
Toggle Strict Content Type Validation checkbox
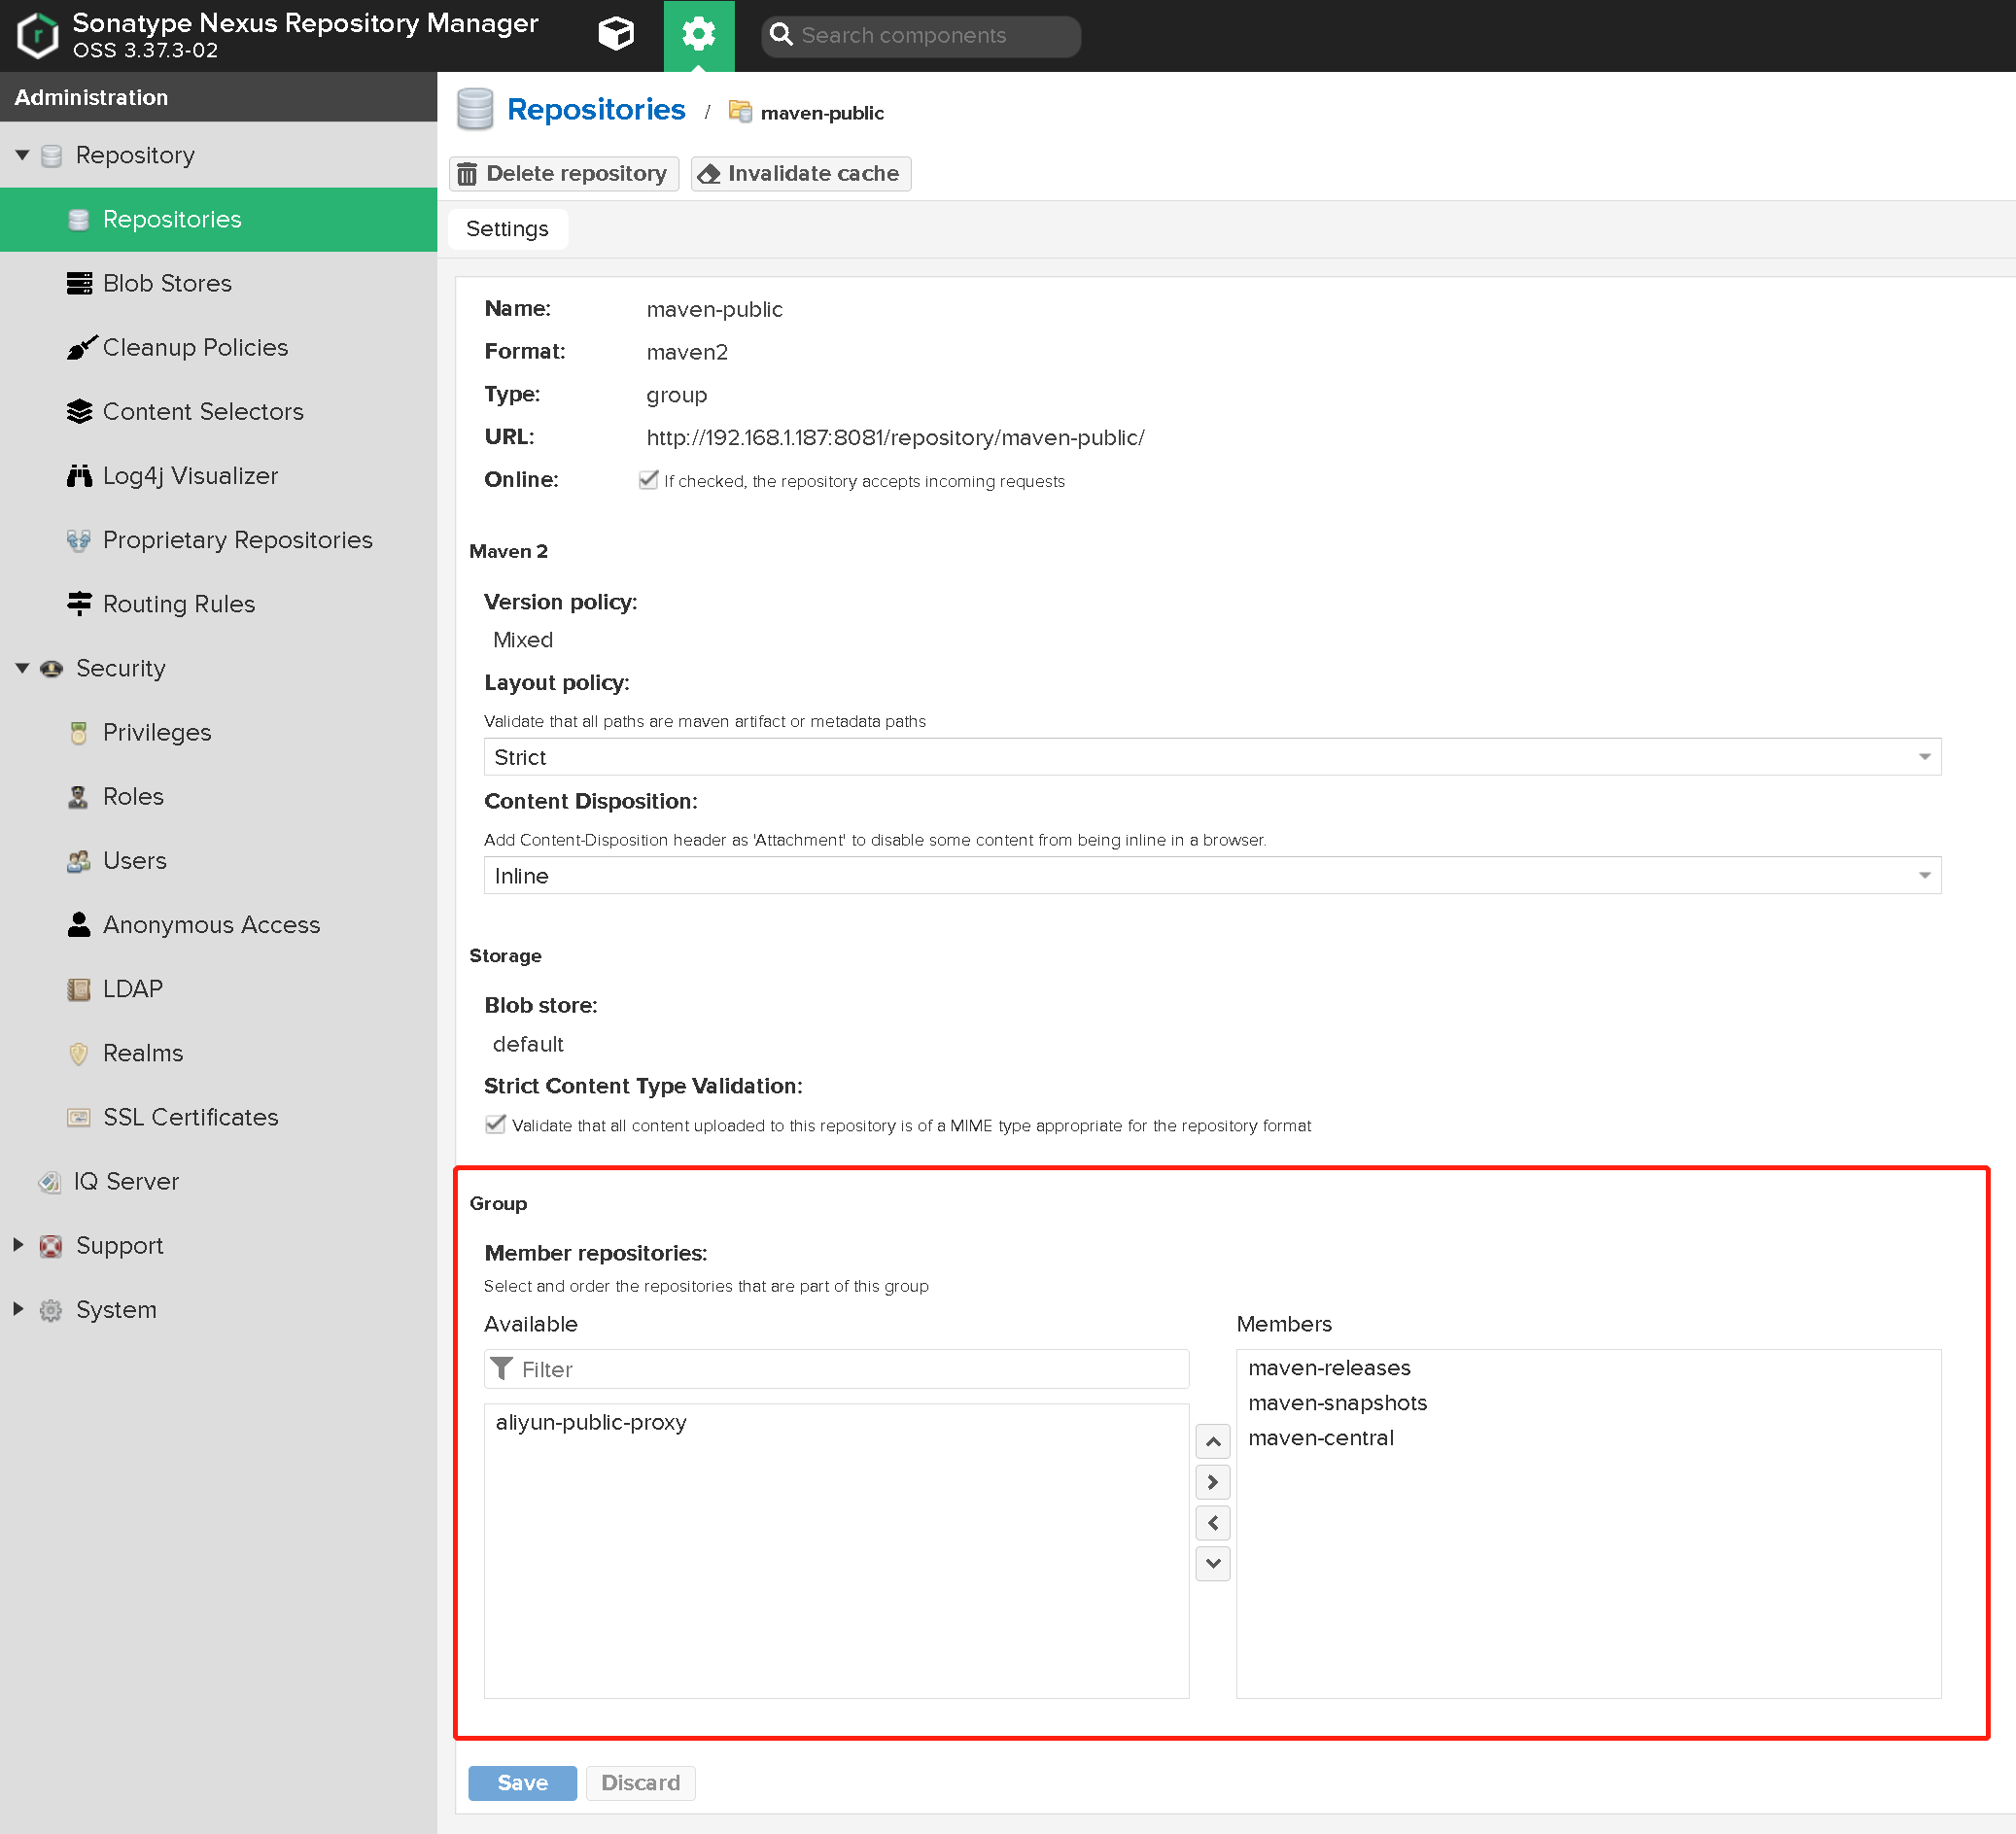coord(495,1124)
